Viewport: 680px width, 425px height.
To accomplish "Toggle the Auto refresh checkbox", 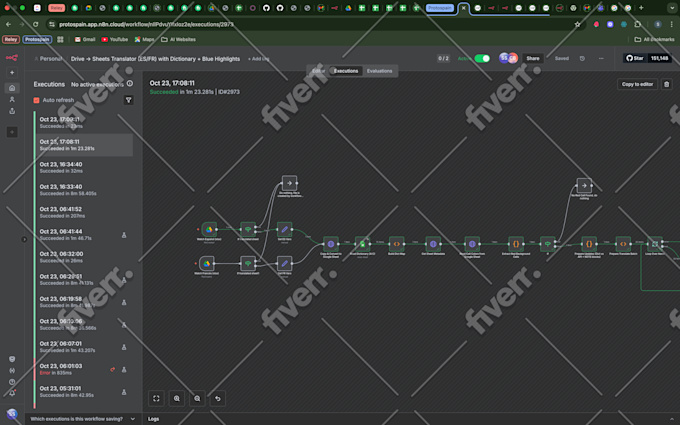I will click(36, 100).
